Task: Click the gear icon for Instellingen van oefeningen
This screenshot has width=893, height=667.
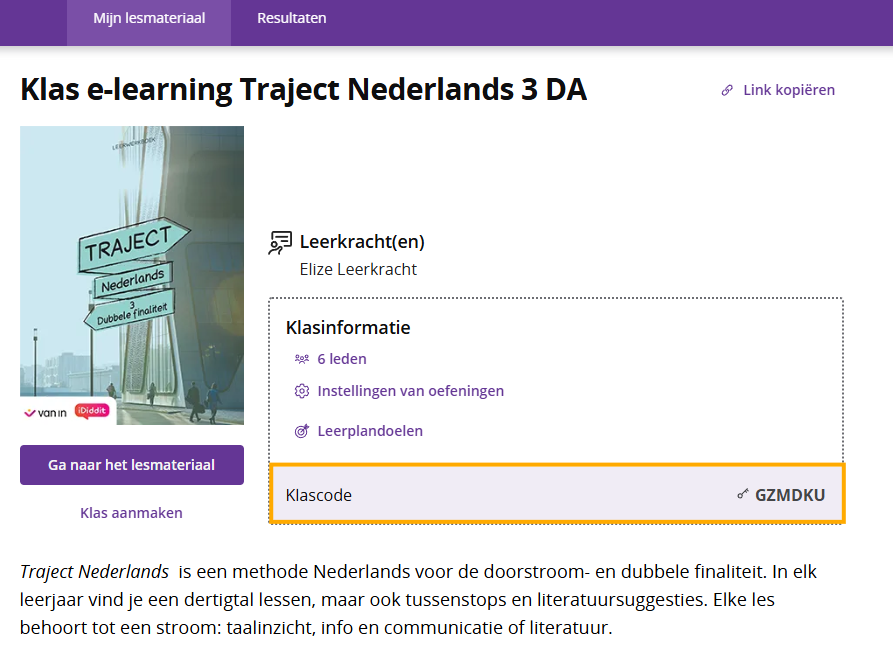Action: (302, 391)
